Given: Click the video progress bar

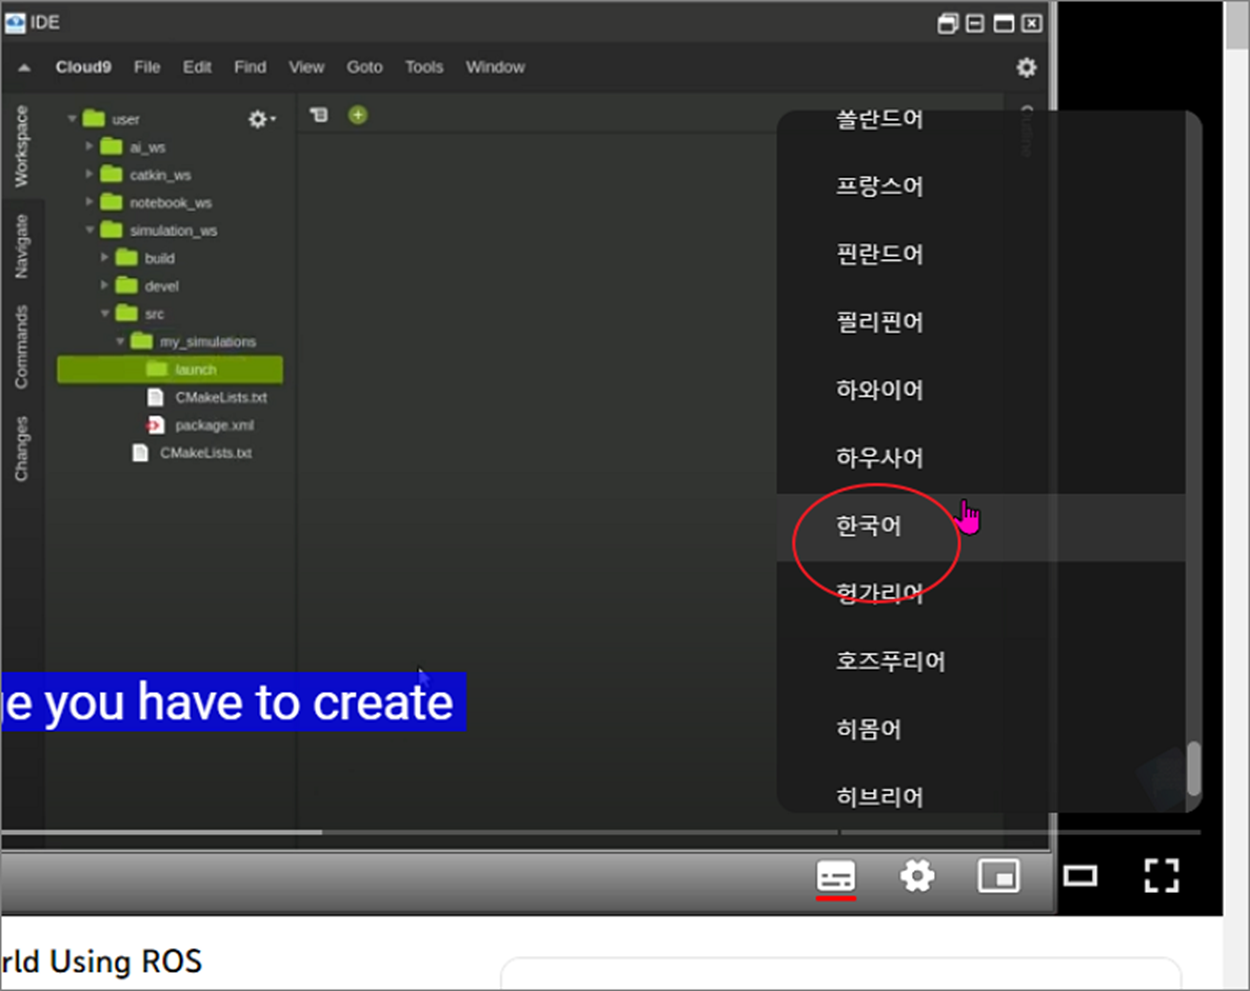Looking at the screenshot, I should pyautogui.click(x=600, y=832).
